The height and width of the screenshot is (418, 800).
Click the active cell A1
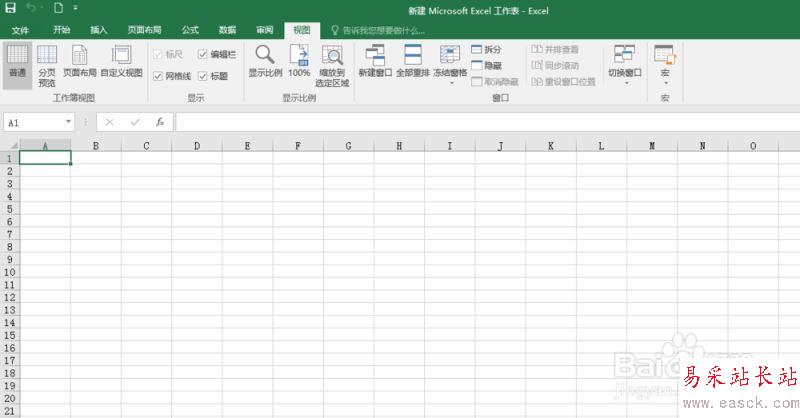click(x=45, y=158)
